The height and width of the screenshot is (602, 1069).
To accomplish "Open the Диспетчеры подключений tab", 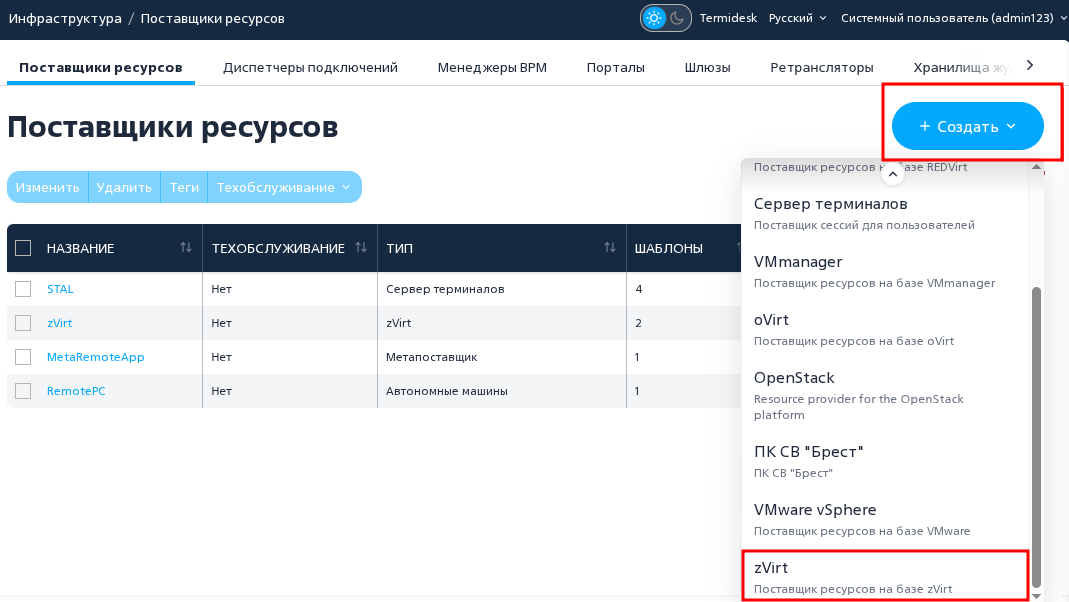I will (x=310, y=67).
